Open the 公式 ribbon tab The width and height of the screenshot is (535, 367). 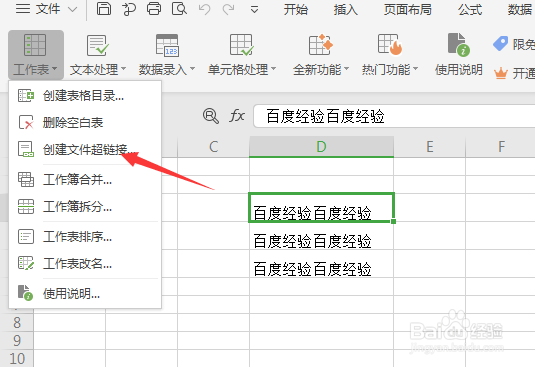click(x=470, y=10)
